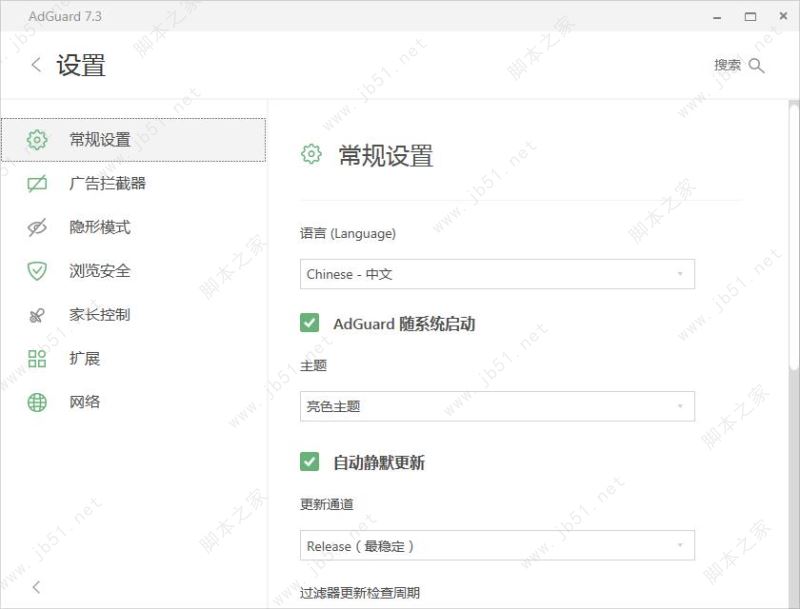Go to 隐形模式 settings

[134, 227]
